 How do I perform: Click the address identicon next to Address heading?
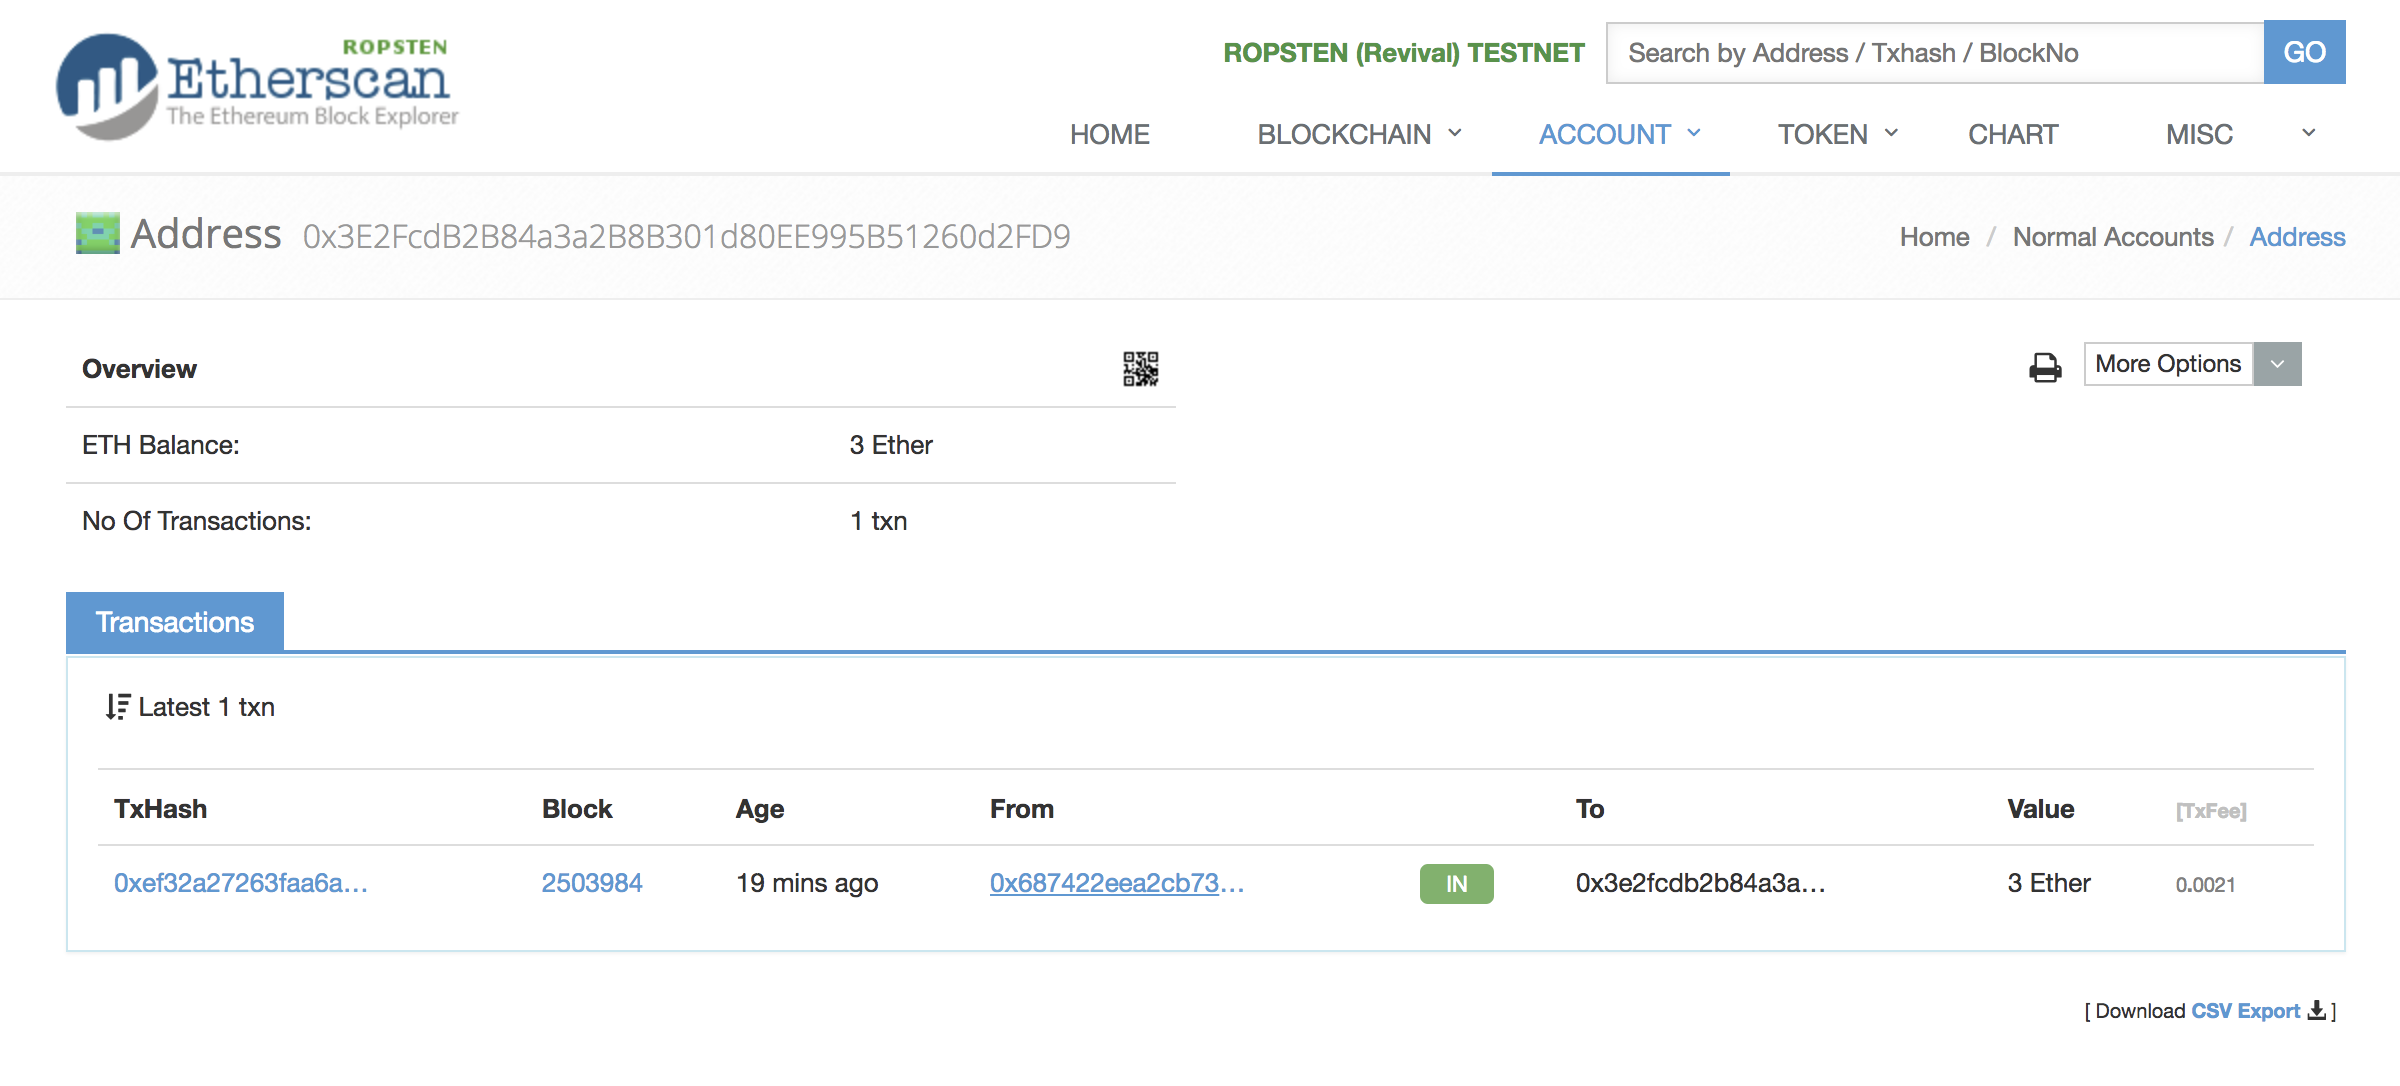98,233
